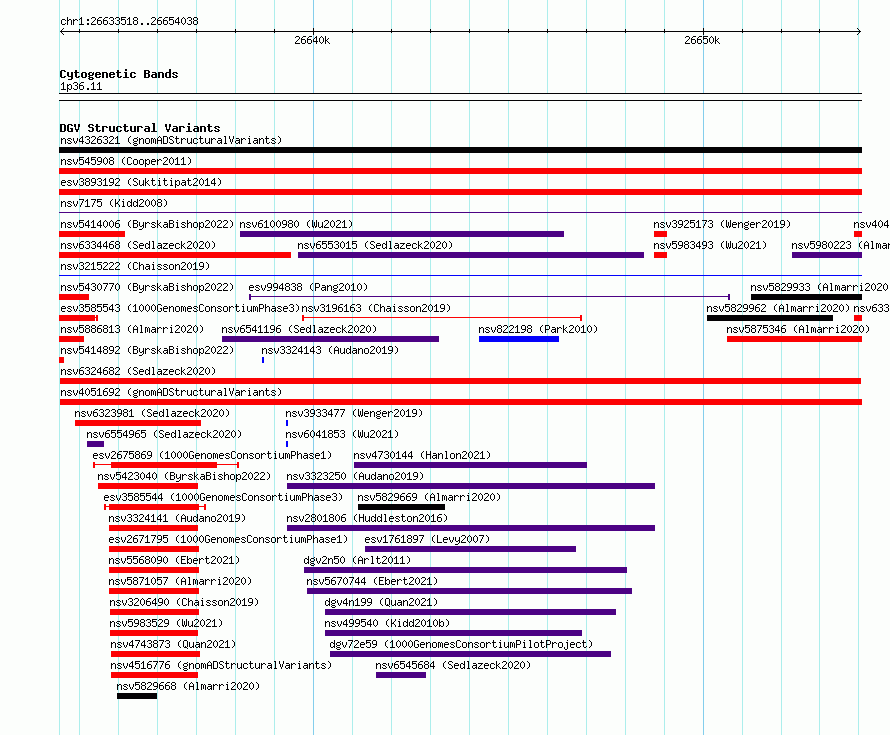The image size is (890, 735).
Task: Click nsv4516776 (gnomADStructuralVariants) label
Action: click(221, 665)
